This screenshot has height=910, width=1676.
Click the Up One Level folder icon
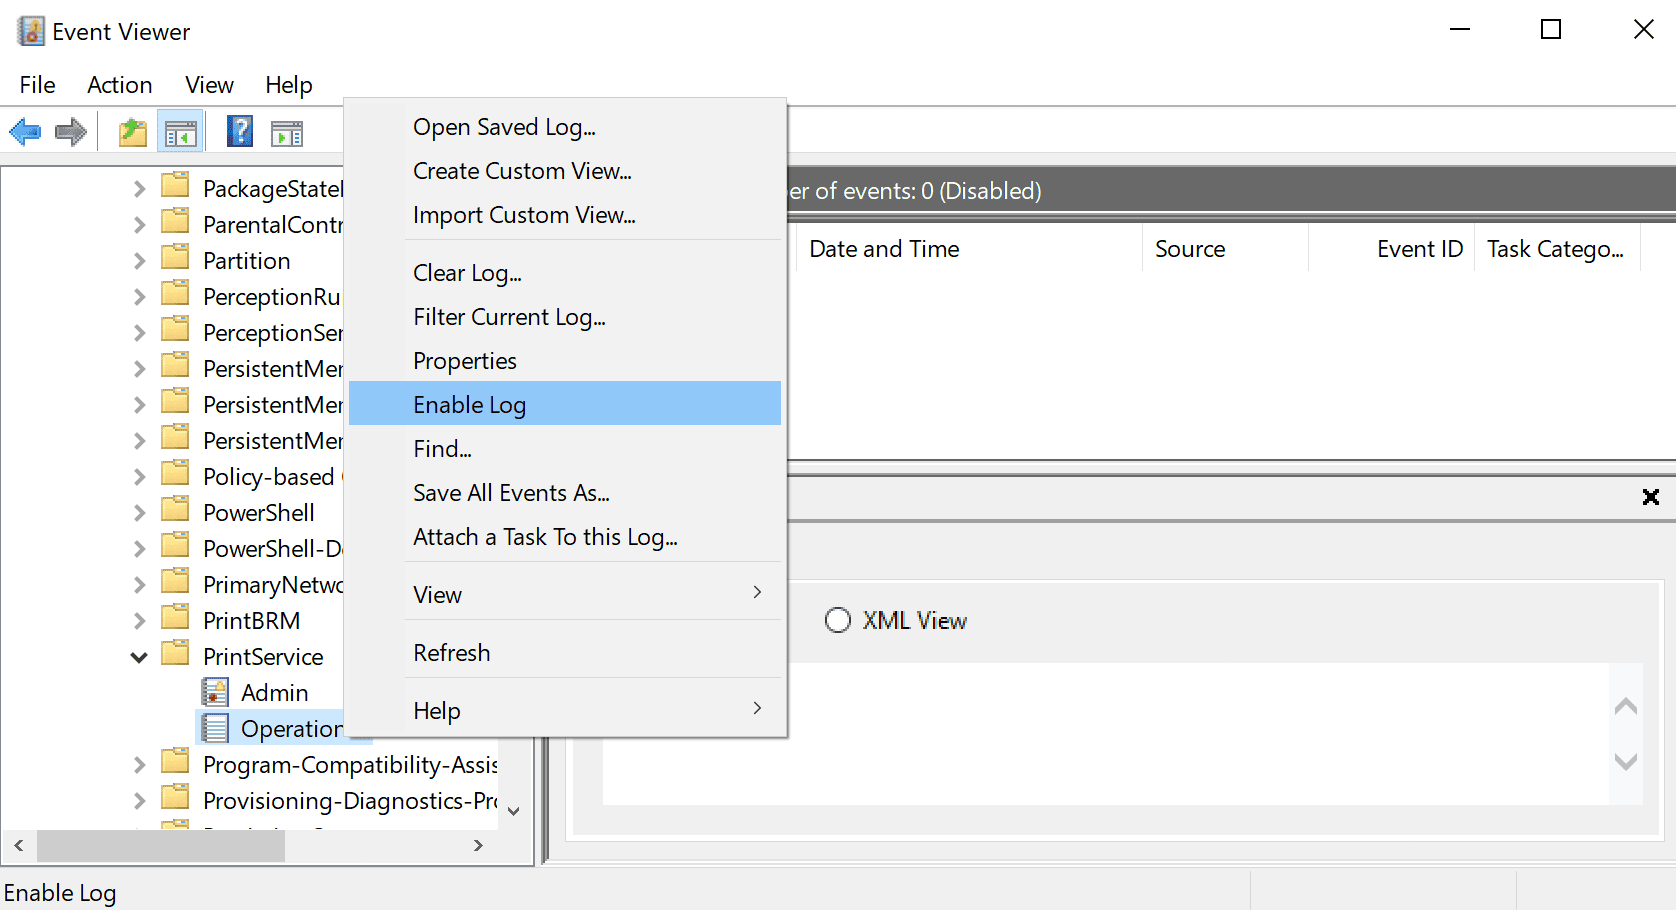133,132
